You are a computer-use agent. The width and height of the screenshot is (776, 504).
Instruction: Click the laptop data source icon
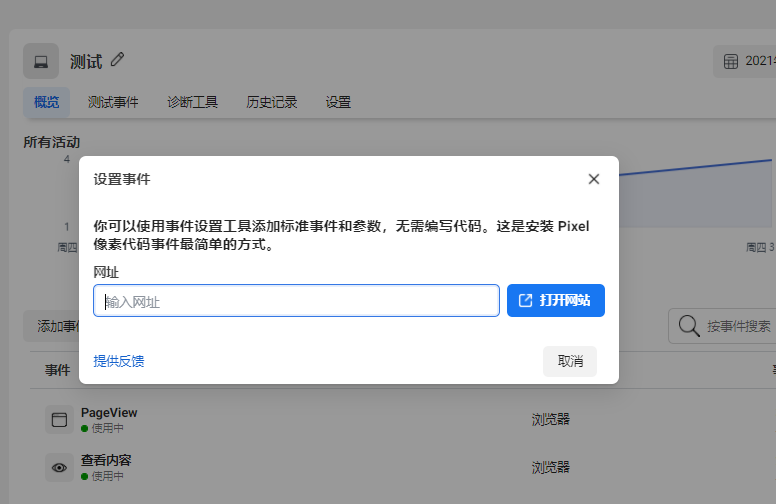pyautogui.click(x=41, y=61)
